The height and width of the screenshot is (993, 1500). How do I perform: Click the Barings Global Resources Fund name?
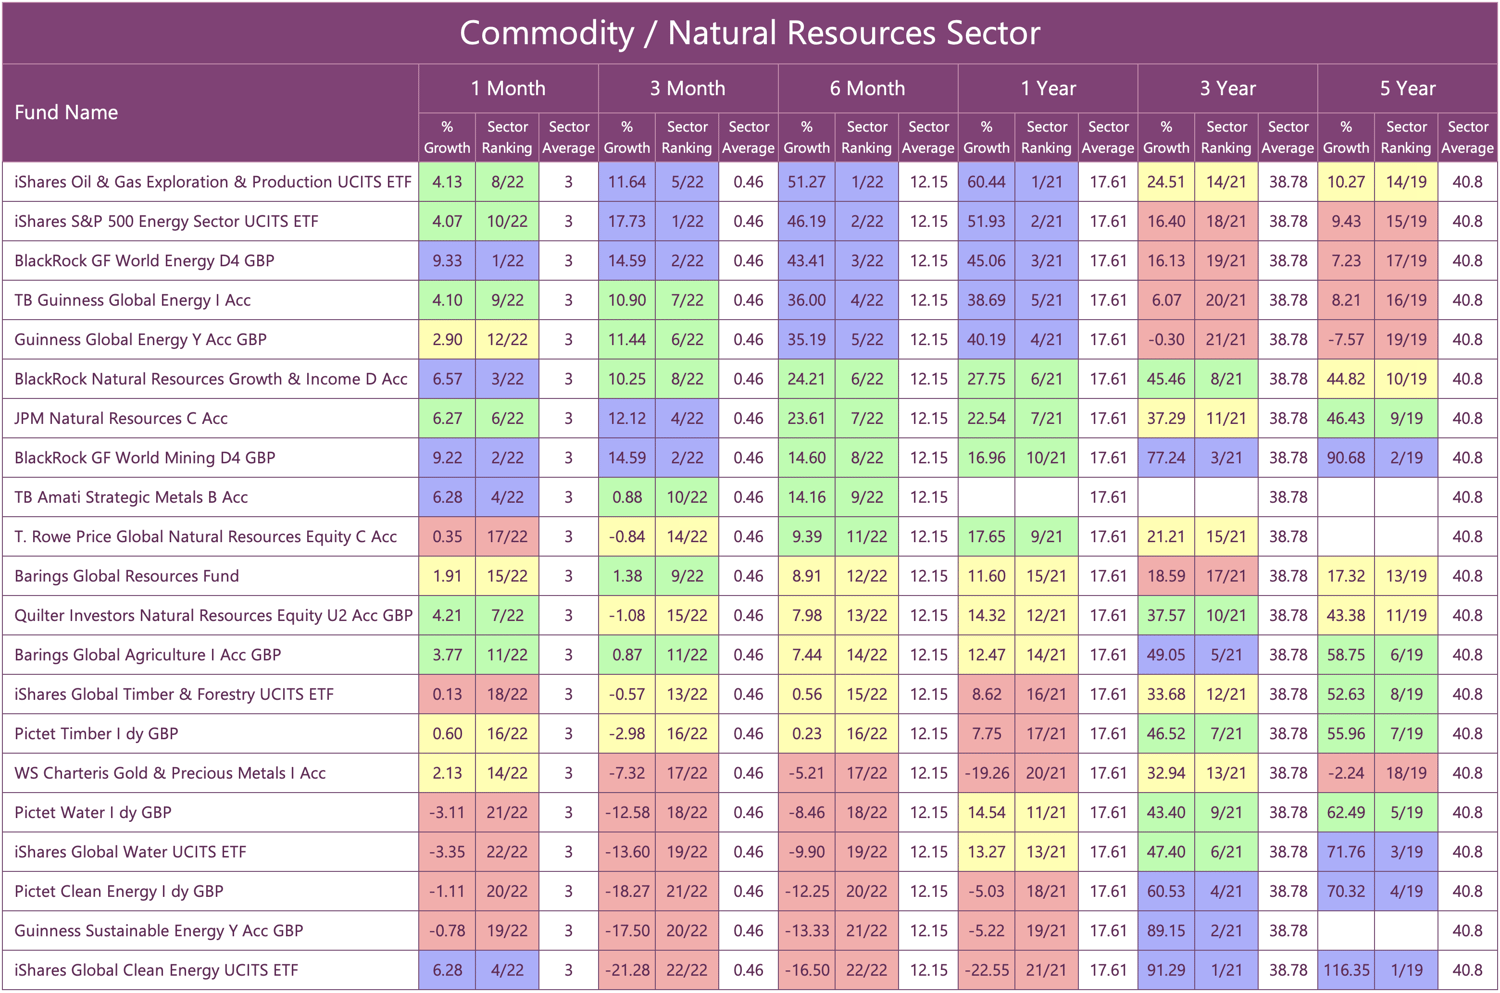tap(127, 576)
